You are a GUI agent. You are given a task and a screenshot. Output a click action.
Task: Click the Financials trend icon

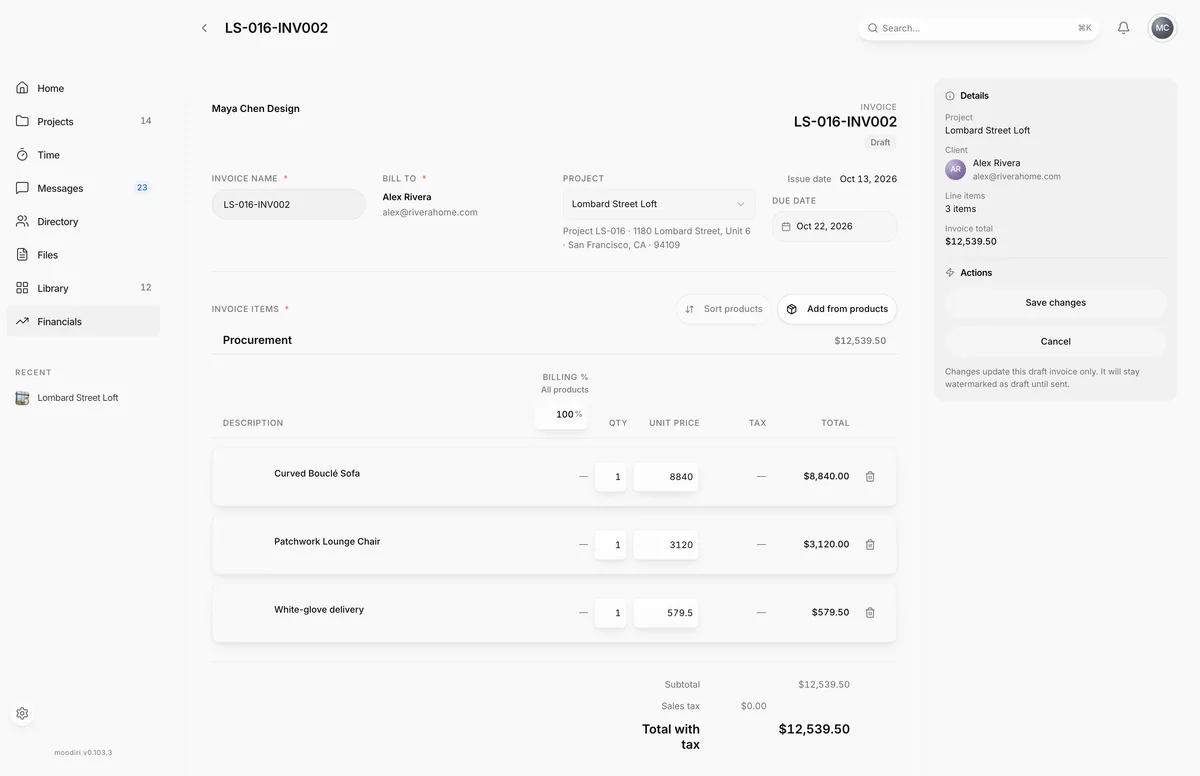(x=22, y=321)
